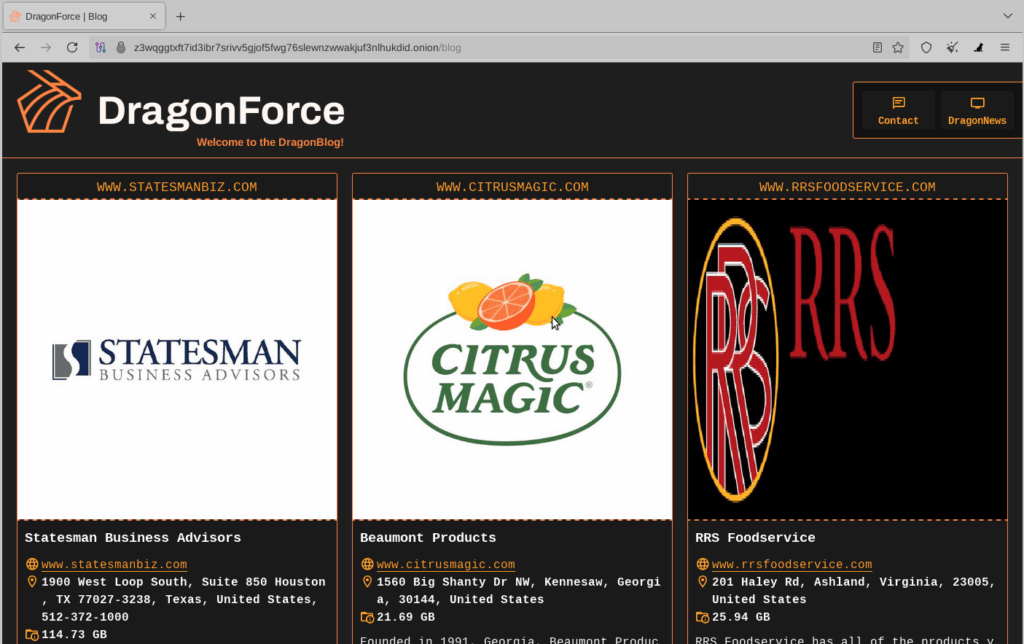
Task: Open a new browser tab
Action: 180,16
